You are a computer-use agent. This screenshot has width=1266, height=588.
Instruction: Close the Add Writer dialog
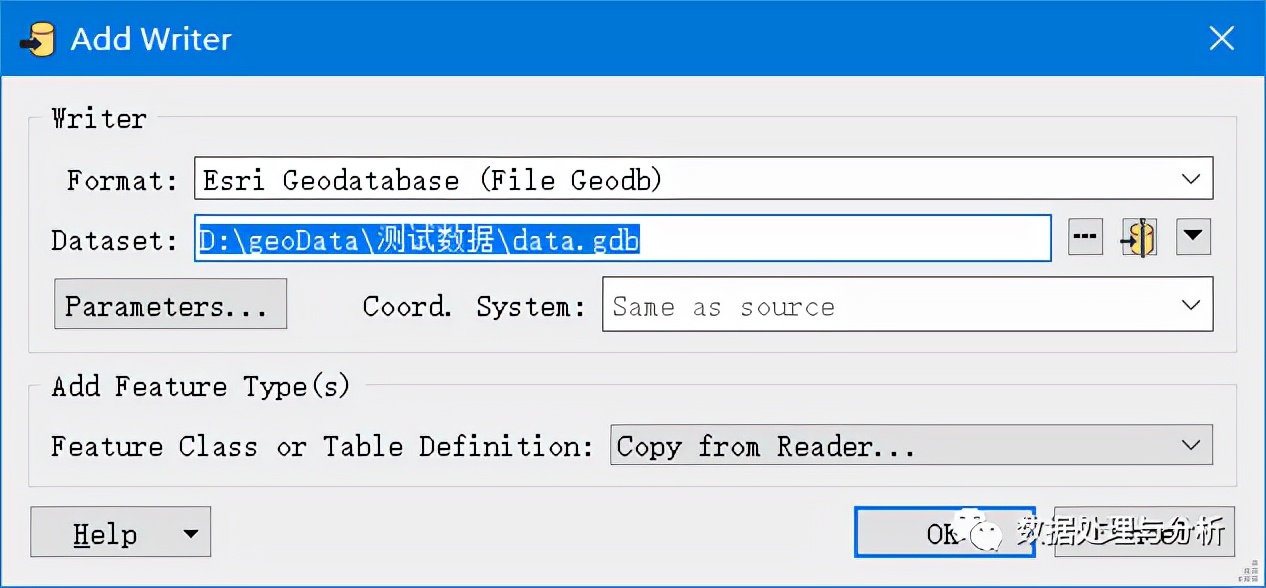pos(1221,39)
